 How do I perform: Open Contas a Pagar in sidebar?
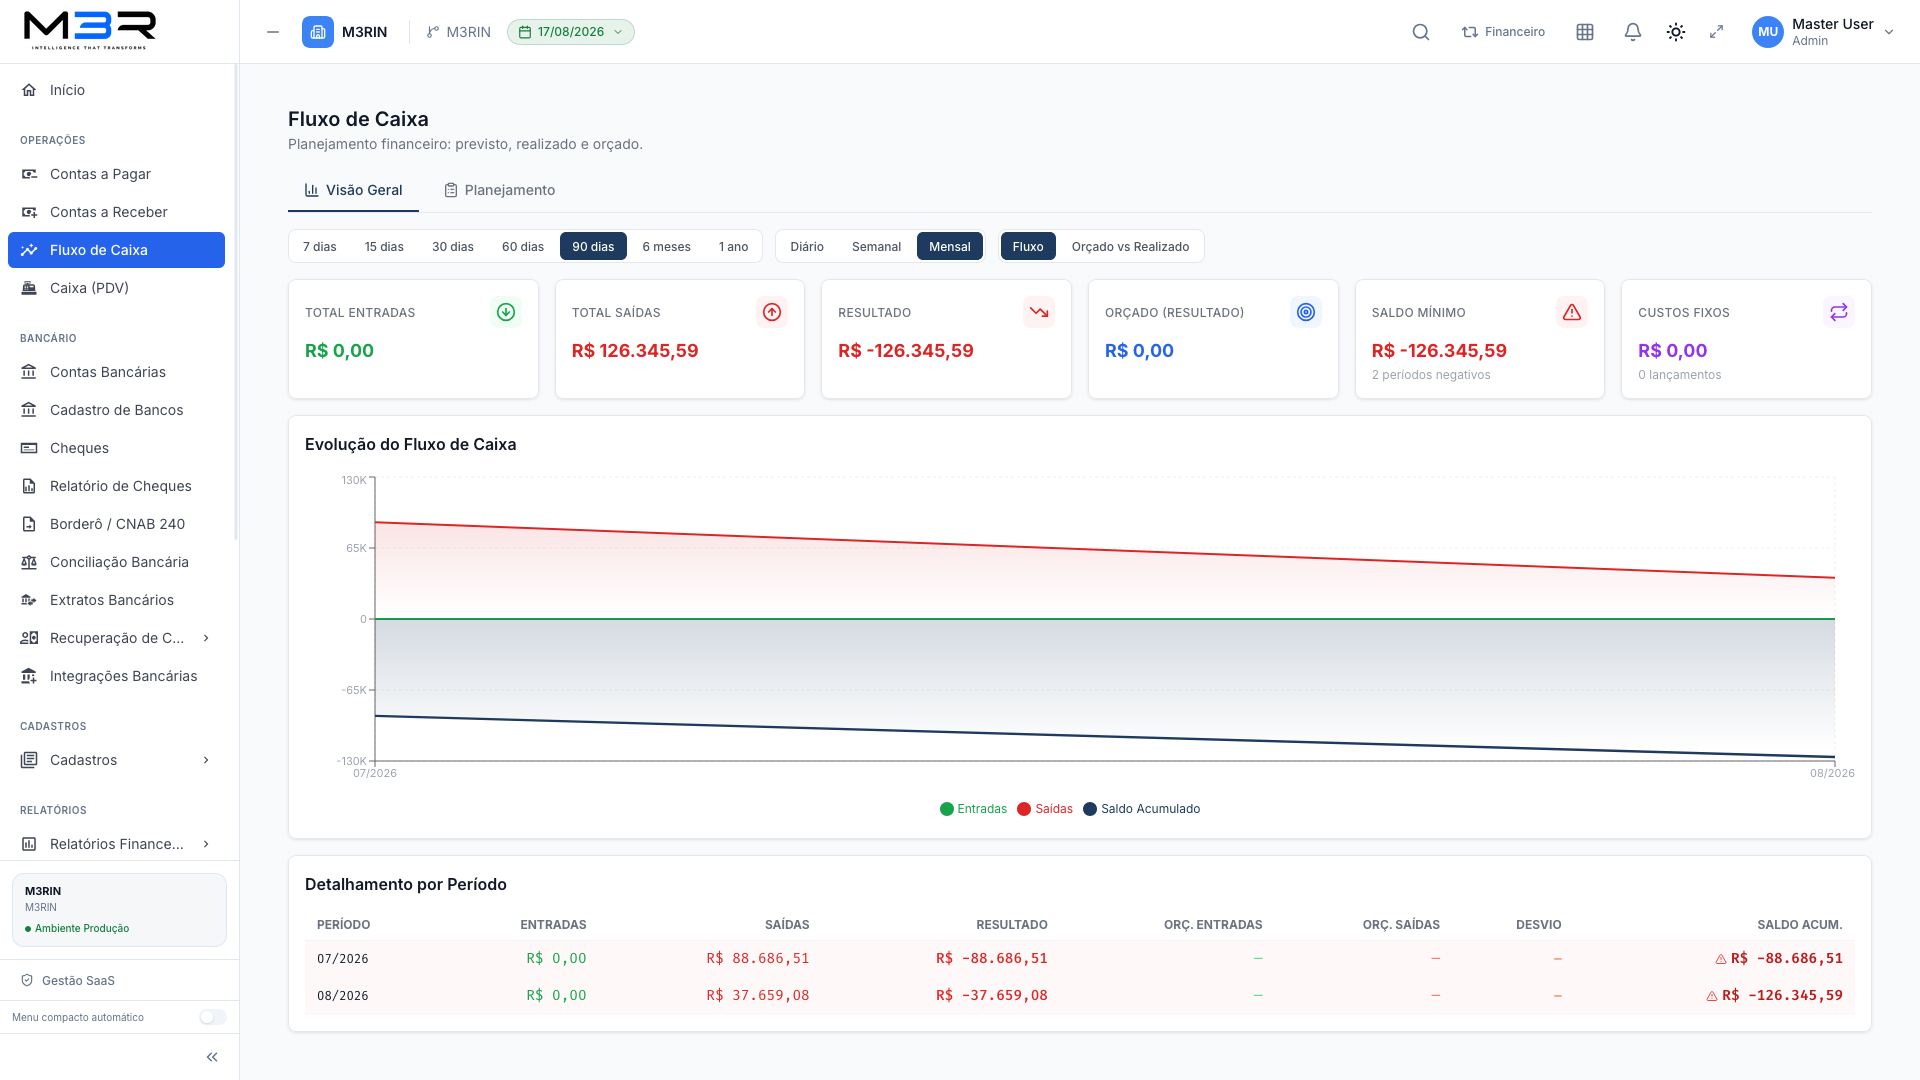pyautogui.click(x=116, y=174)
